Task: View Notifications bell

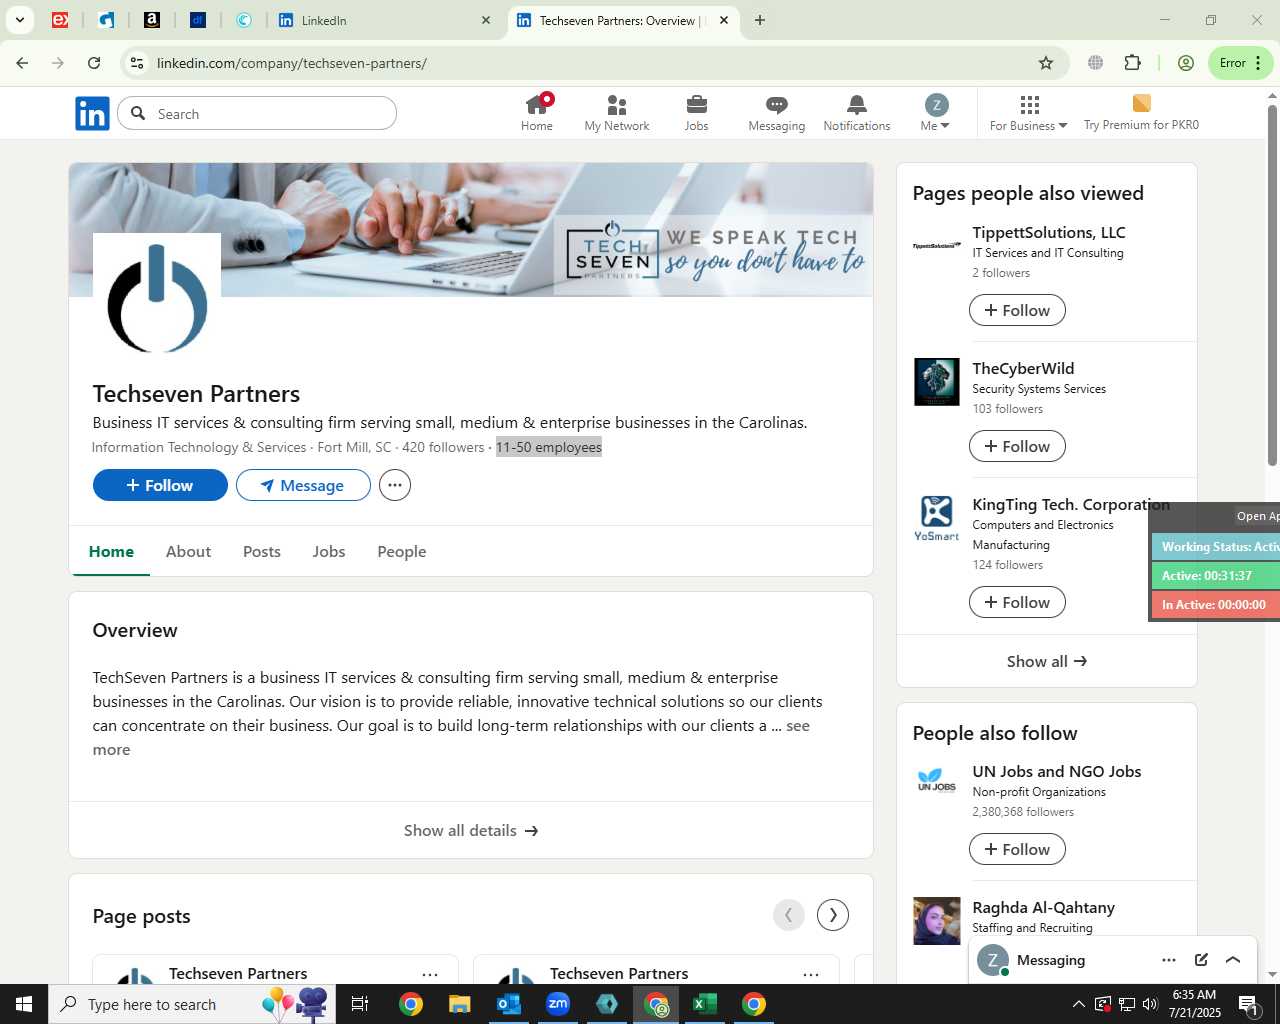Action: 856,113
